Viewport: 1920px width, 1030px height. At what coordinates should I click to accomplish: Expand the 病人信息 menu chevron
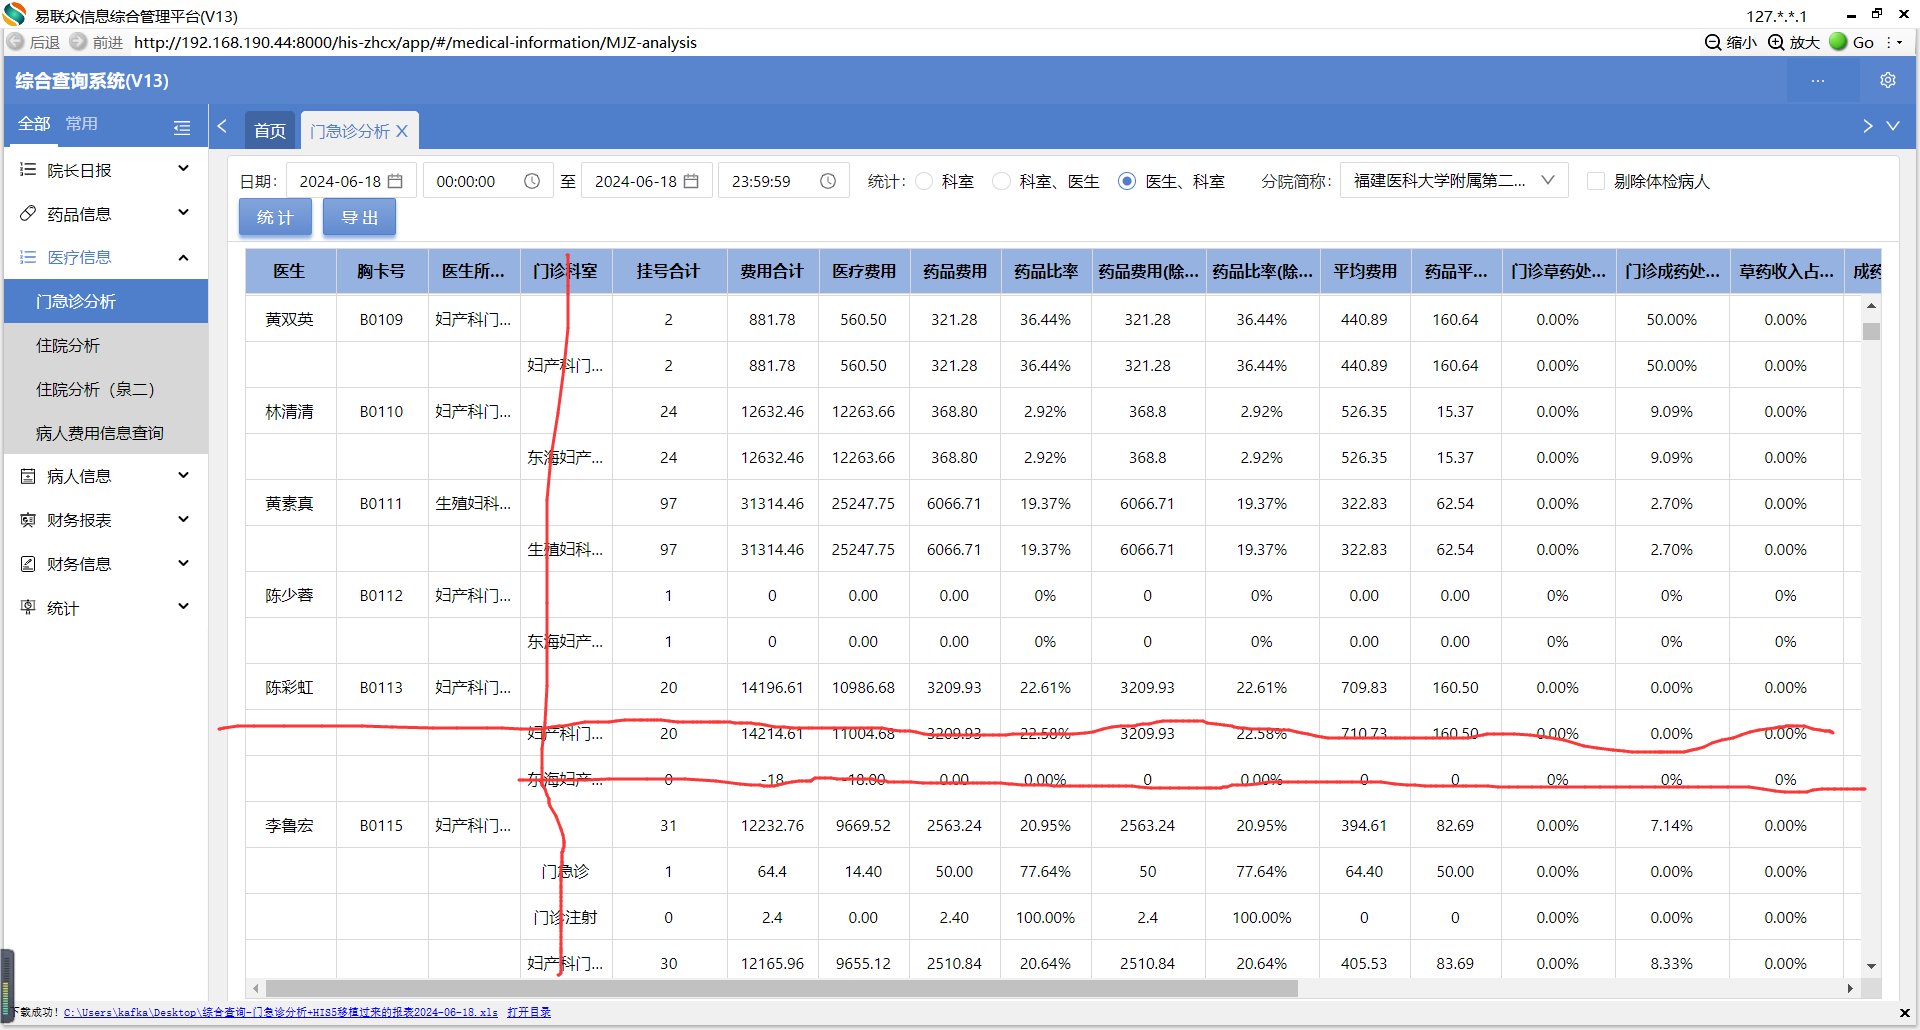coord(183,476)
